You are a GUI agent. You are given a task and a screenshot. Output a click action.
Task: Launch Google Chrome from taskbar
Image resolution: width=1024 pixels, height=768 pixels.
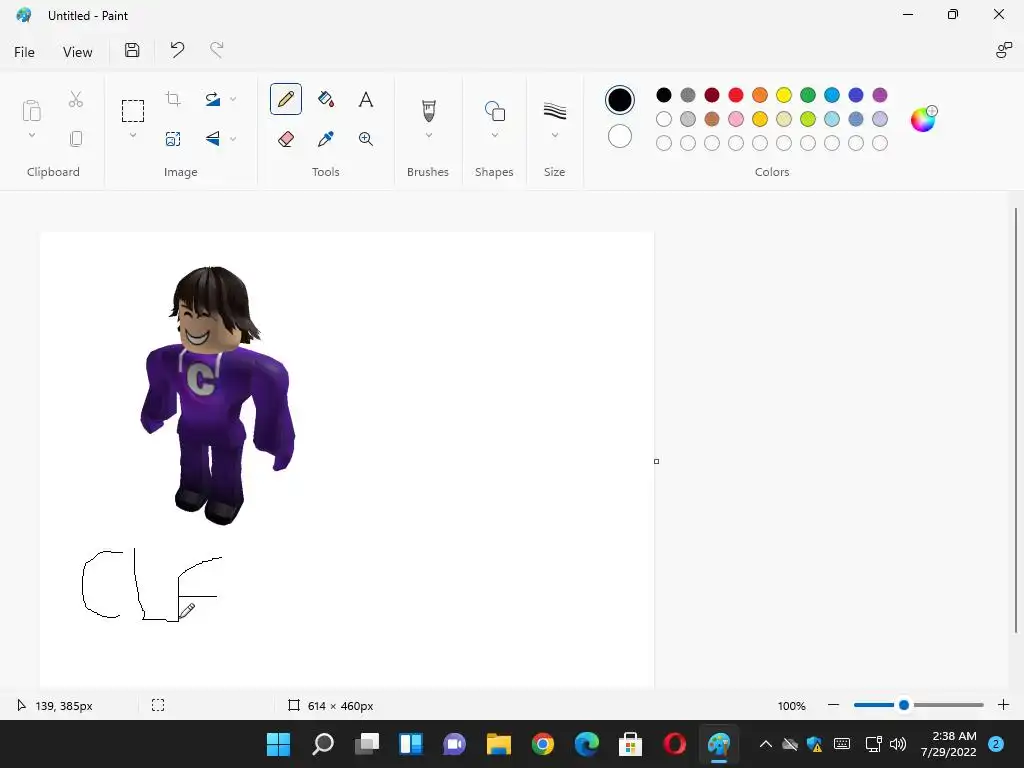543,744
